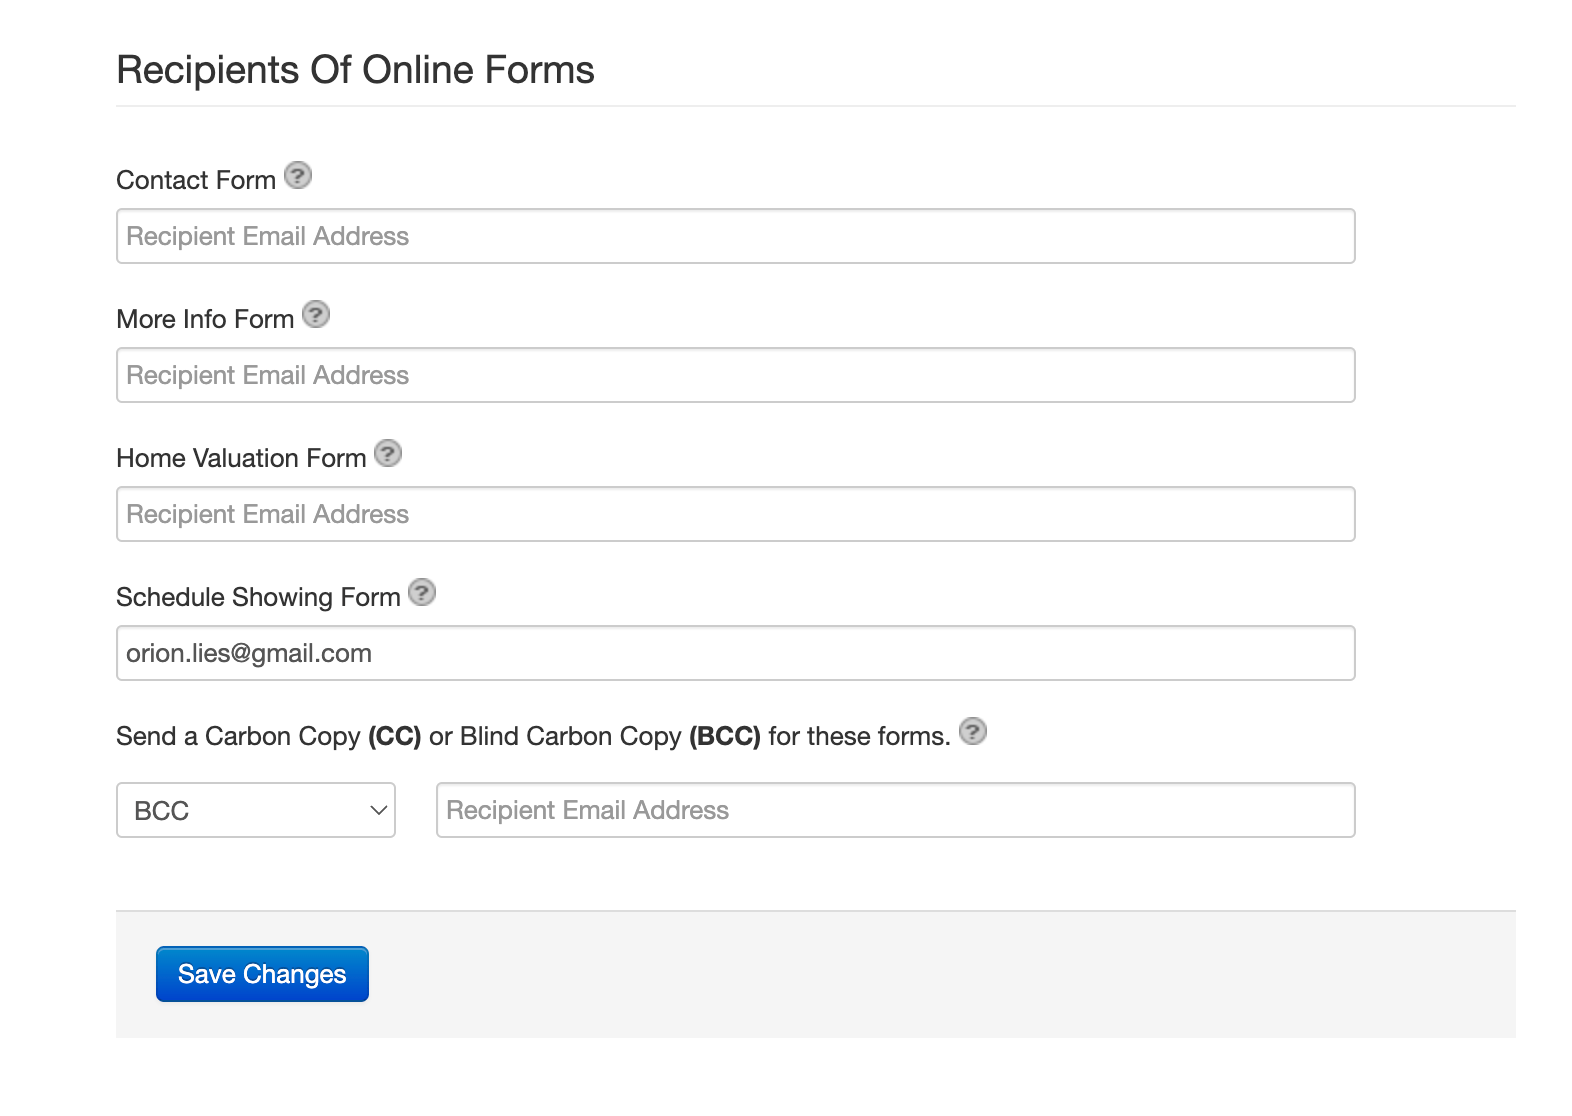The width and height of the screenshot is (1572, 1116).
Task: Click the Schedule Showing Form question mark
Action: click(422, 593)
